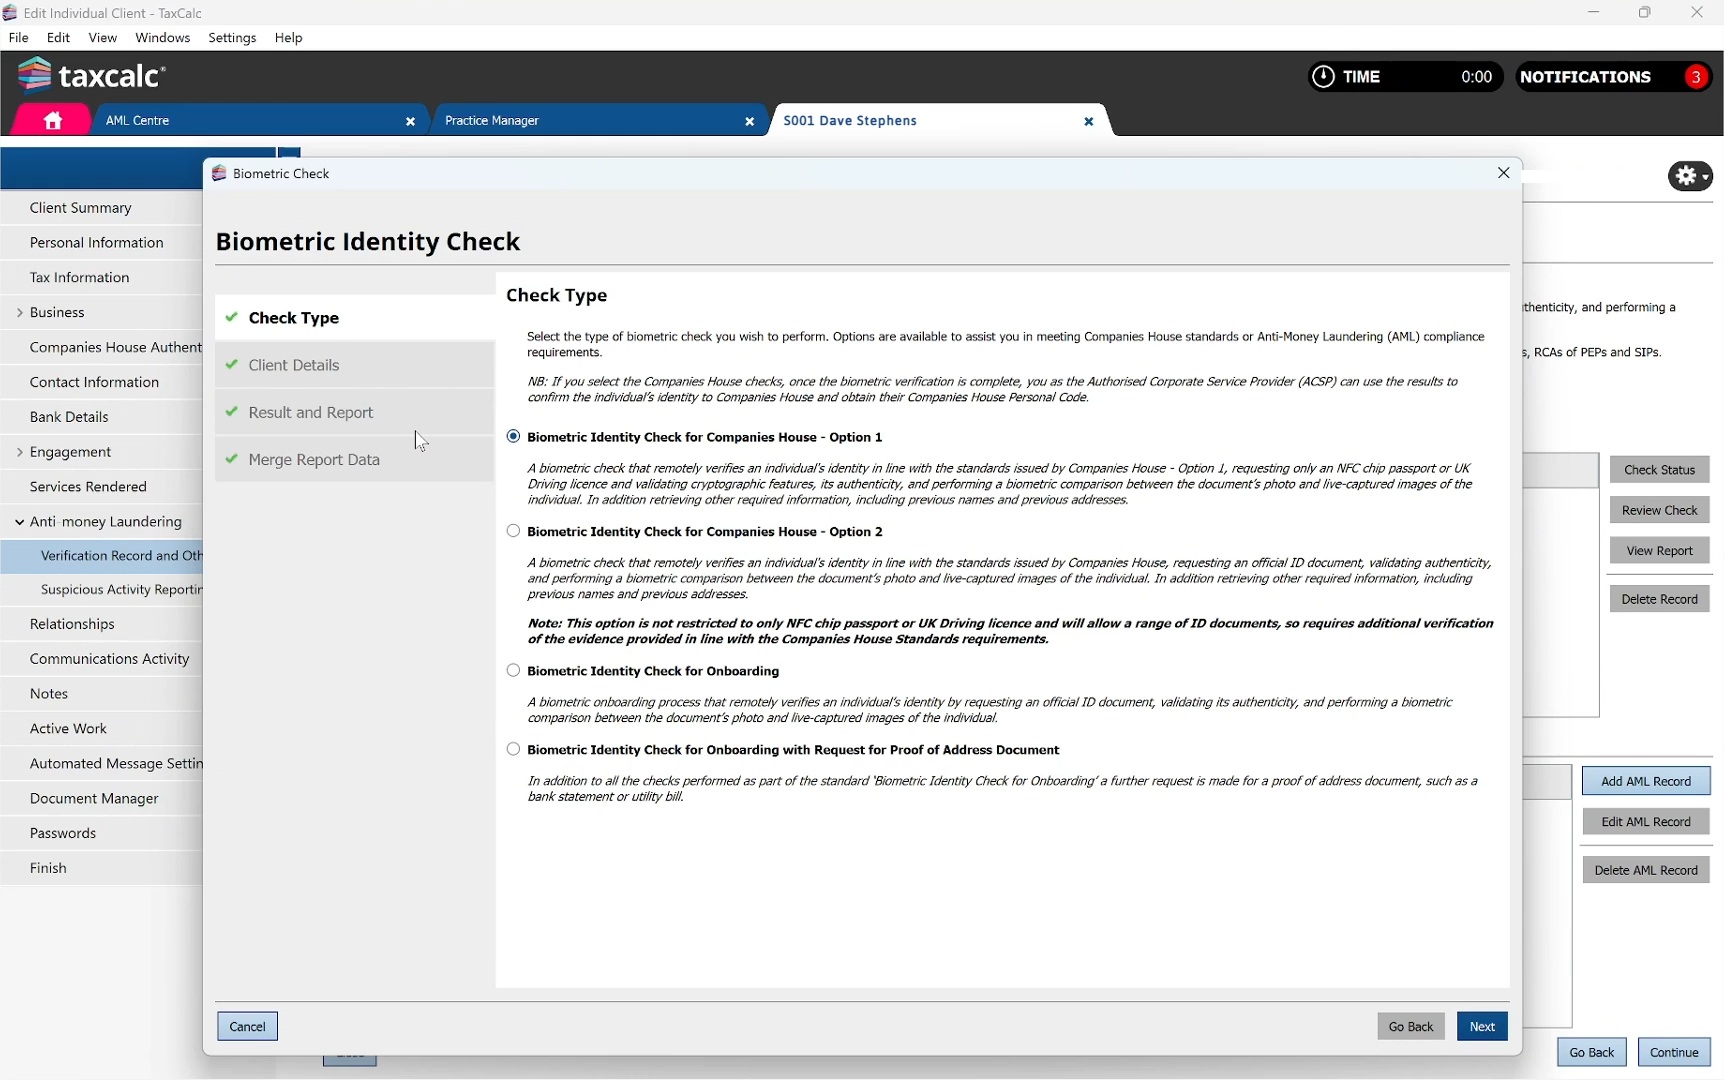Select Suspicious Activity Reporting sidebar item
The width and height of the screenshot is (1724, 1080).
pos(102,590)
